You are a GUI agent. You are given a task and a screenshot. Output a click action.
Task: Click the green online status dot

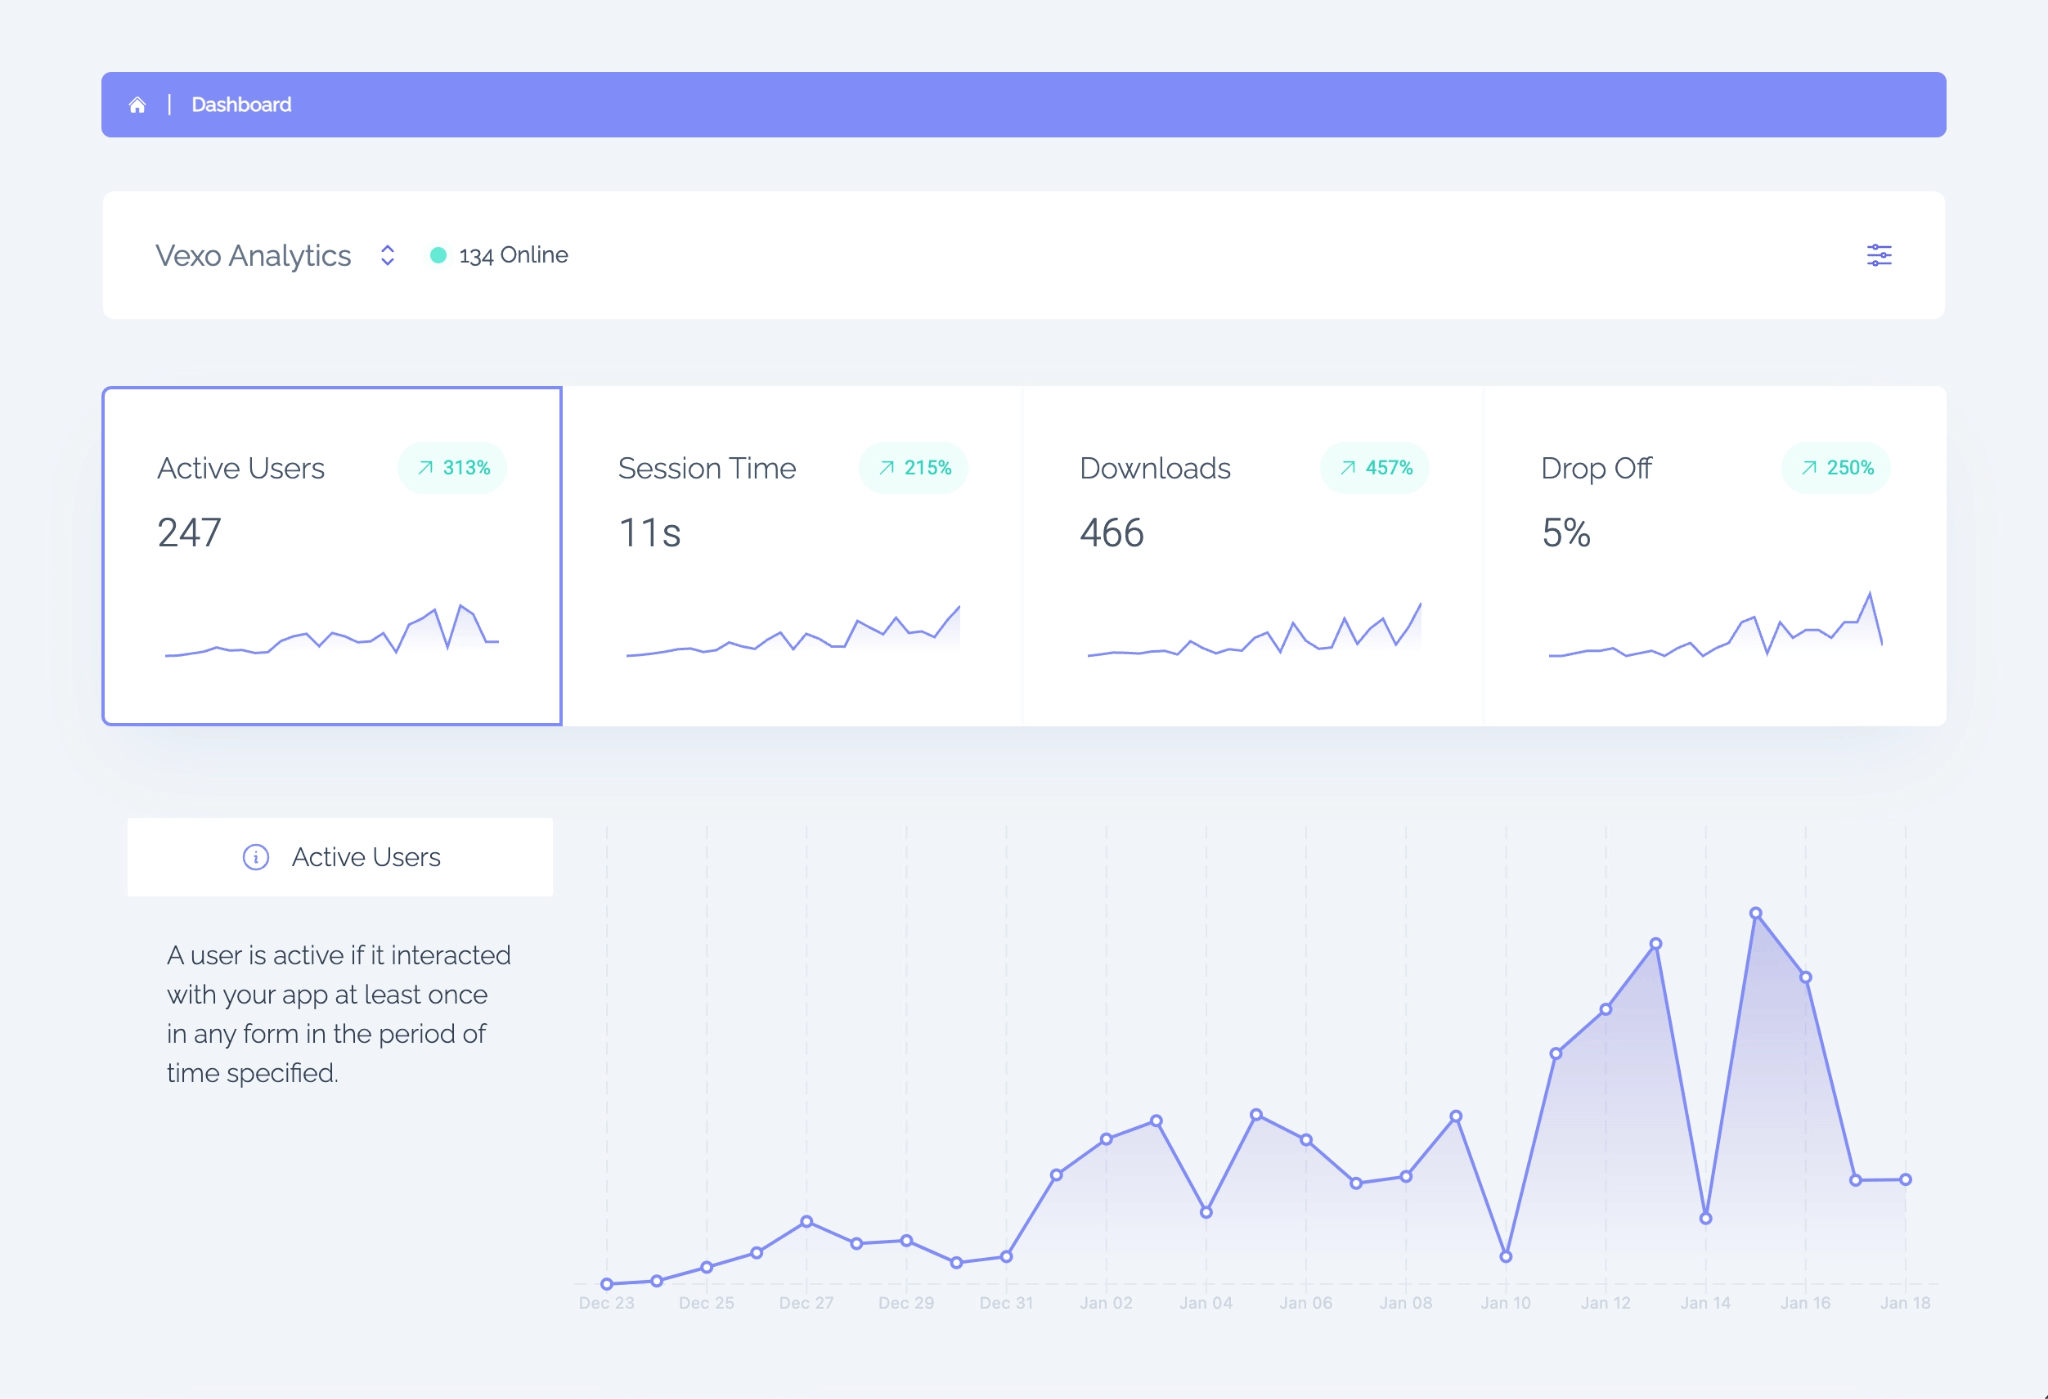(x=437, y=255)
